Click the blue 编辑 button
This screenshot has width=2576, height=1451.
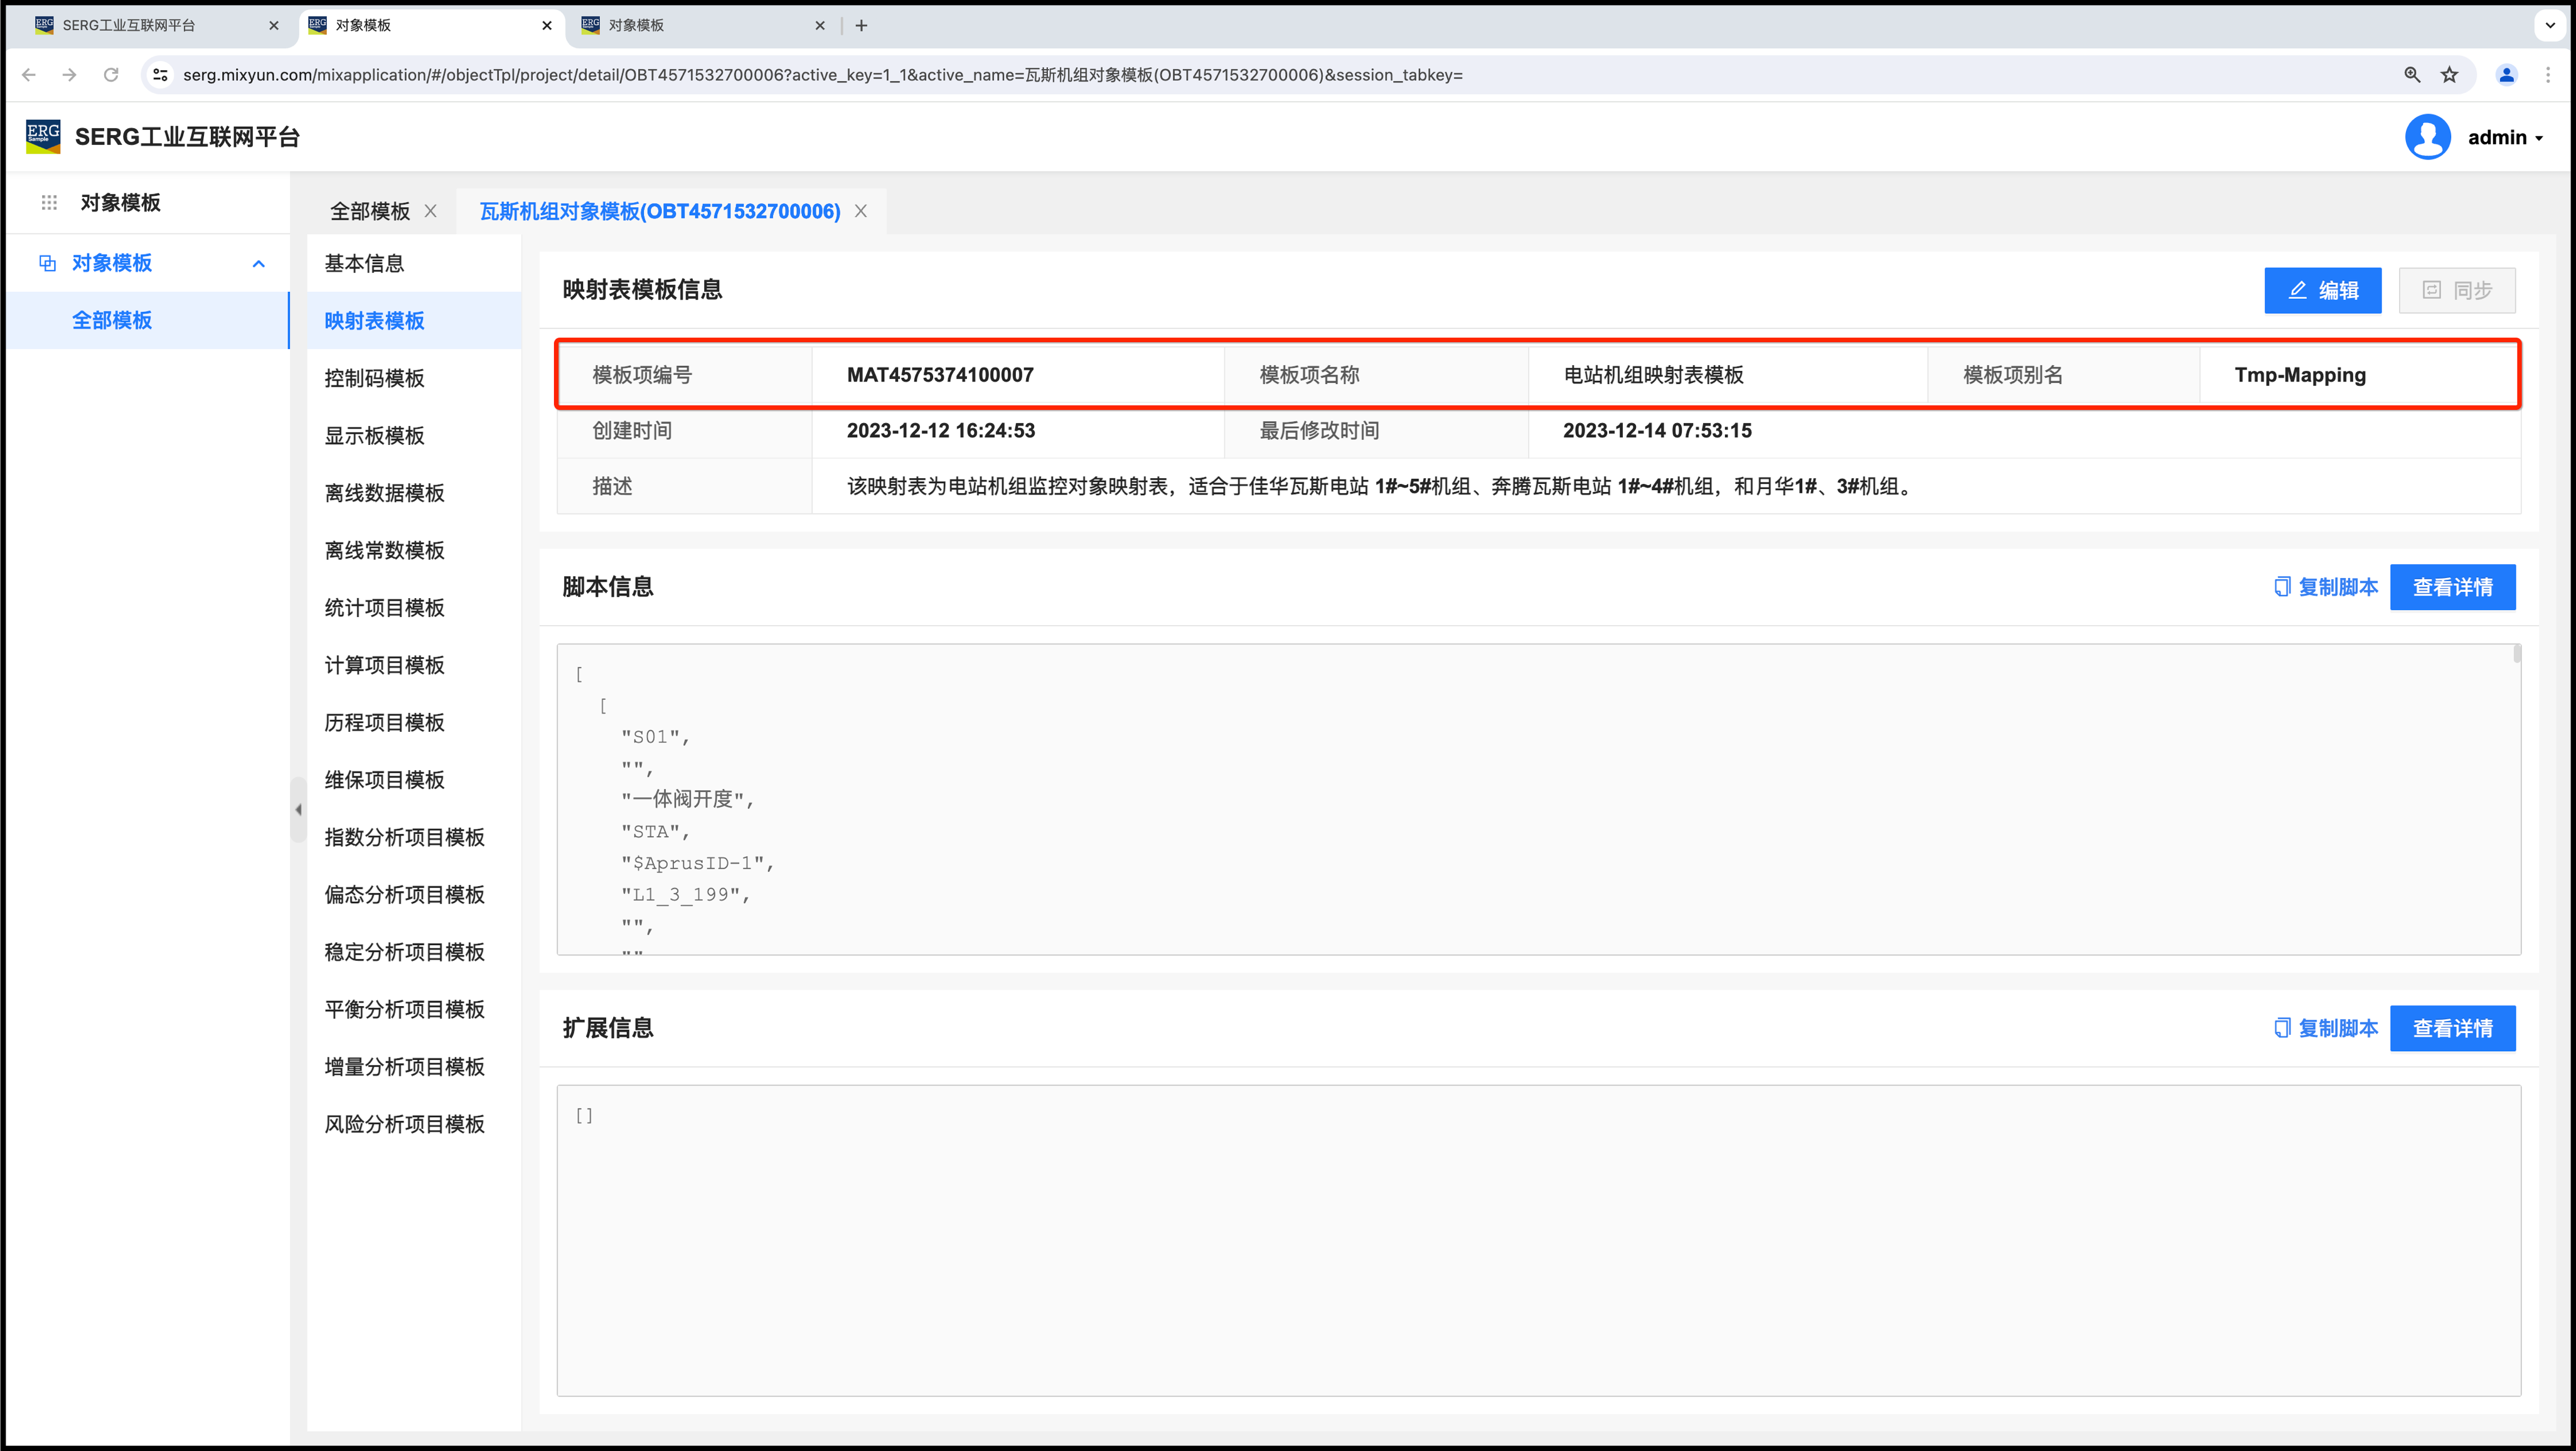2322,290
